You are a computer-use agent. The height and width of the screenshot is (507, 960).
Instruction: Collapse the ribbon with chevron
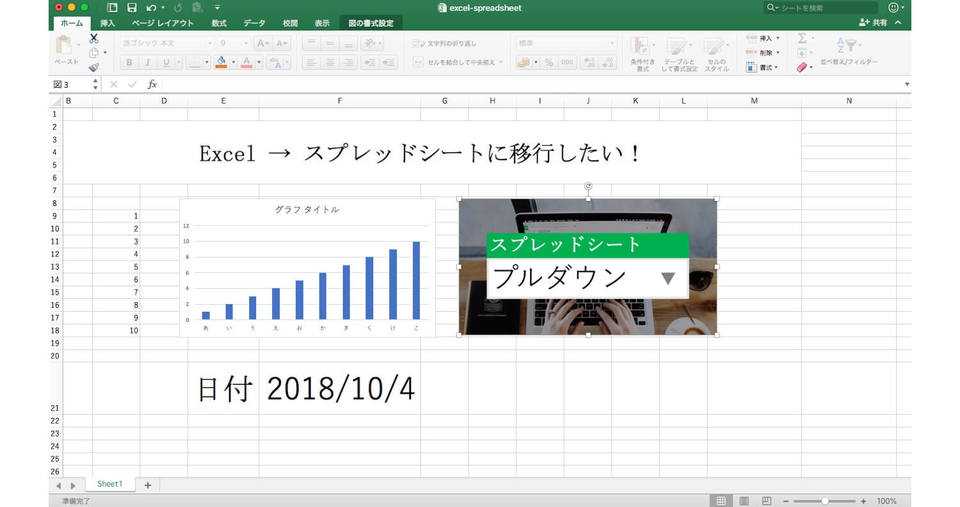point(898,22)
